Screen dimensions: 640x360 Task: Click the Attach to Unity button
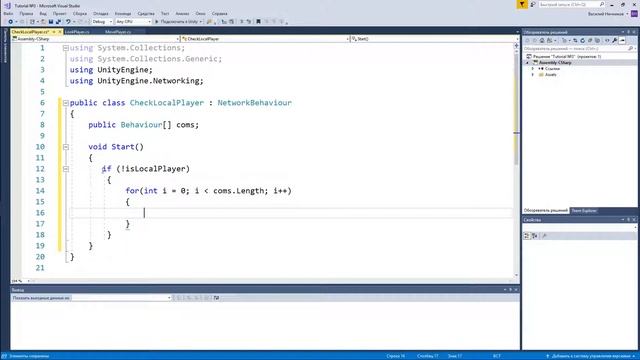coord(178,22)
